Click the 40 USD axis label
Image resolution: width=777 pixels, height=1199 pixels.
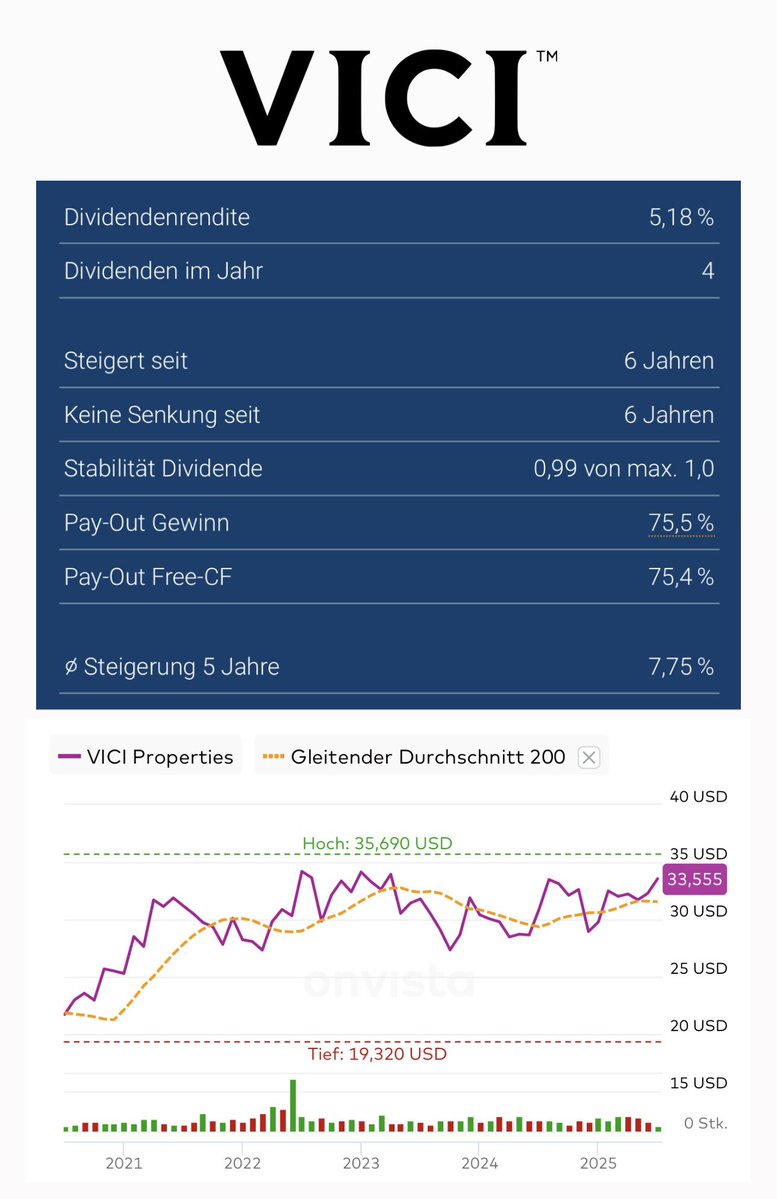[698, 796]
